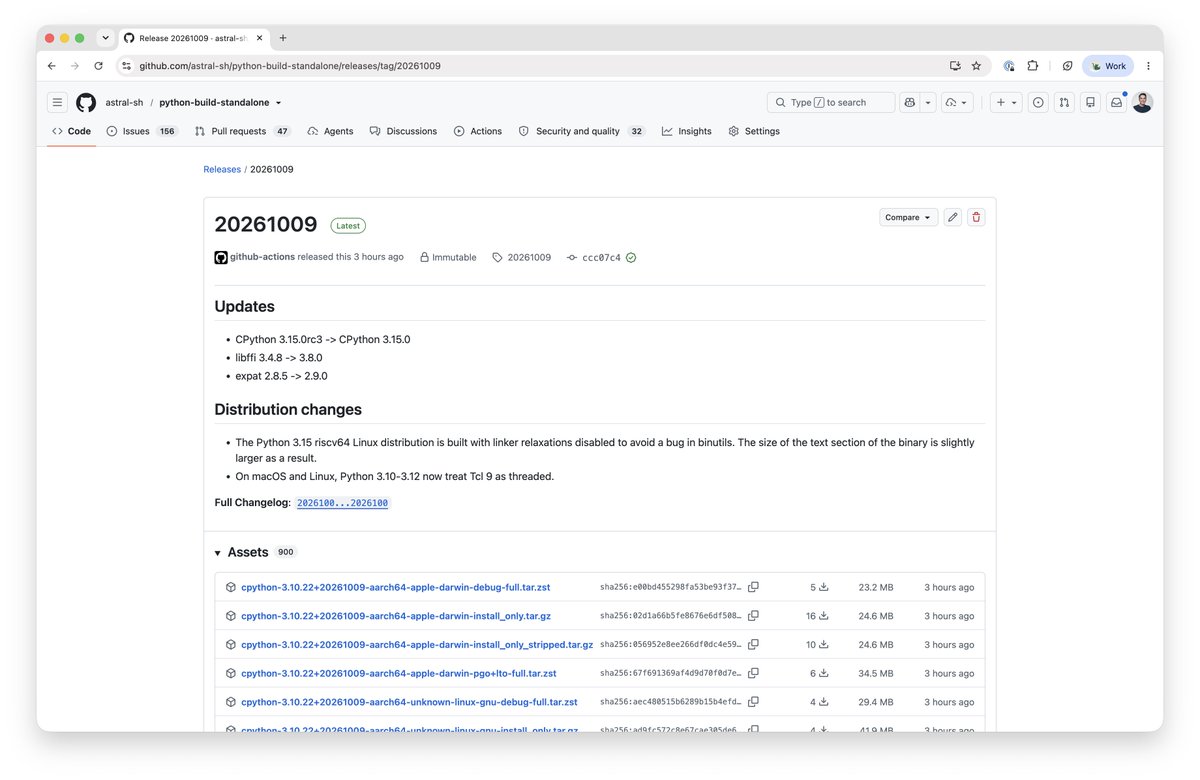The image size is (1200, 780).
Task: Open the pull requests icon in the header
Action: coord(1064,102)
